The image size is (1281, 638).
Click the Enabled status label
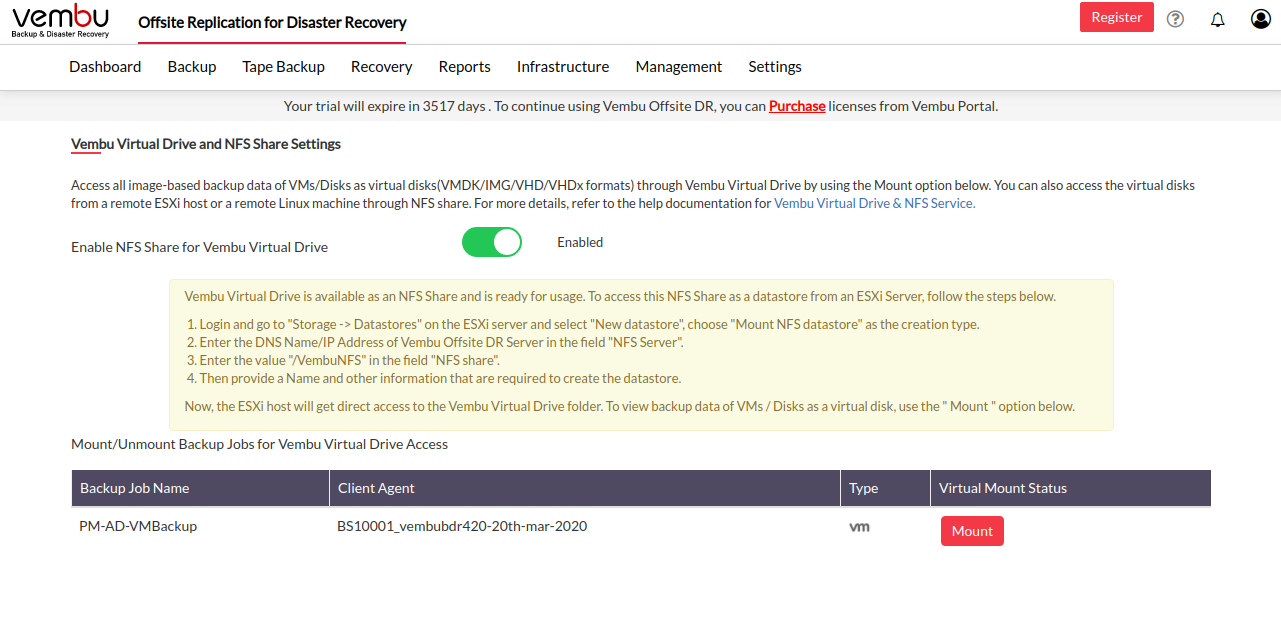pyautogui.click(x=580, y=242)
